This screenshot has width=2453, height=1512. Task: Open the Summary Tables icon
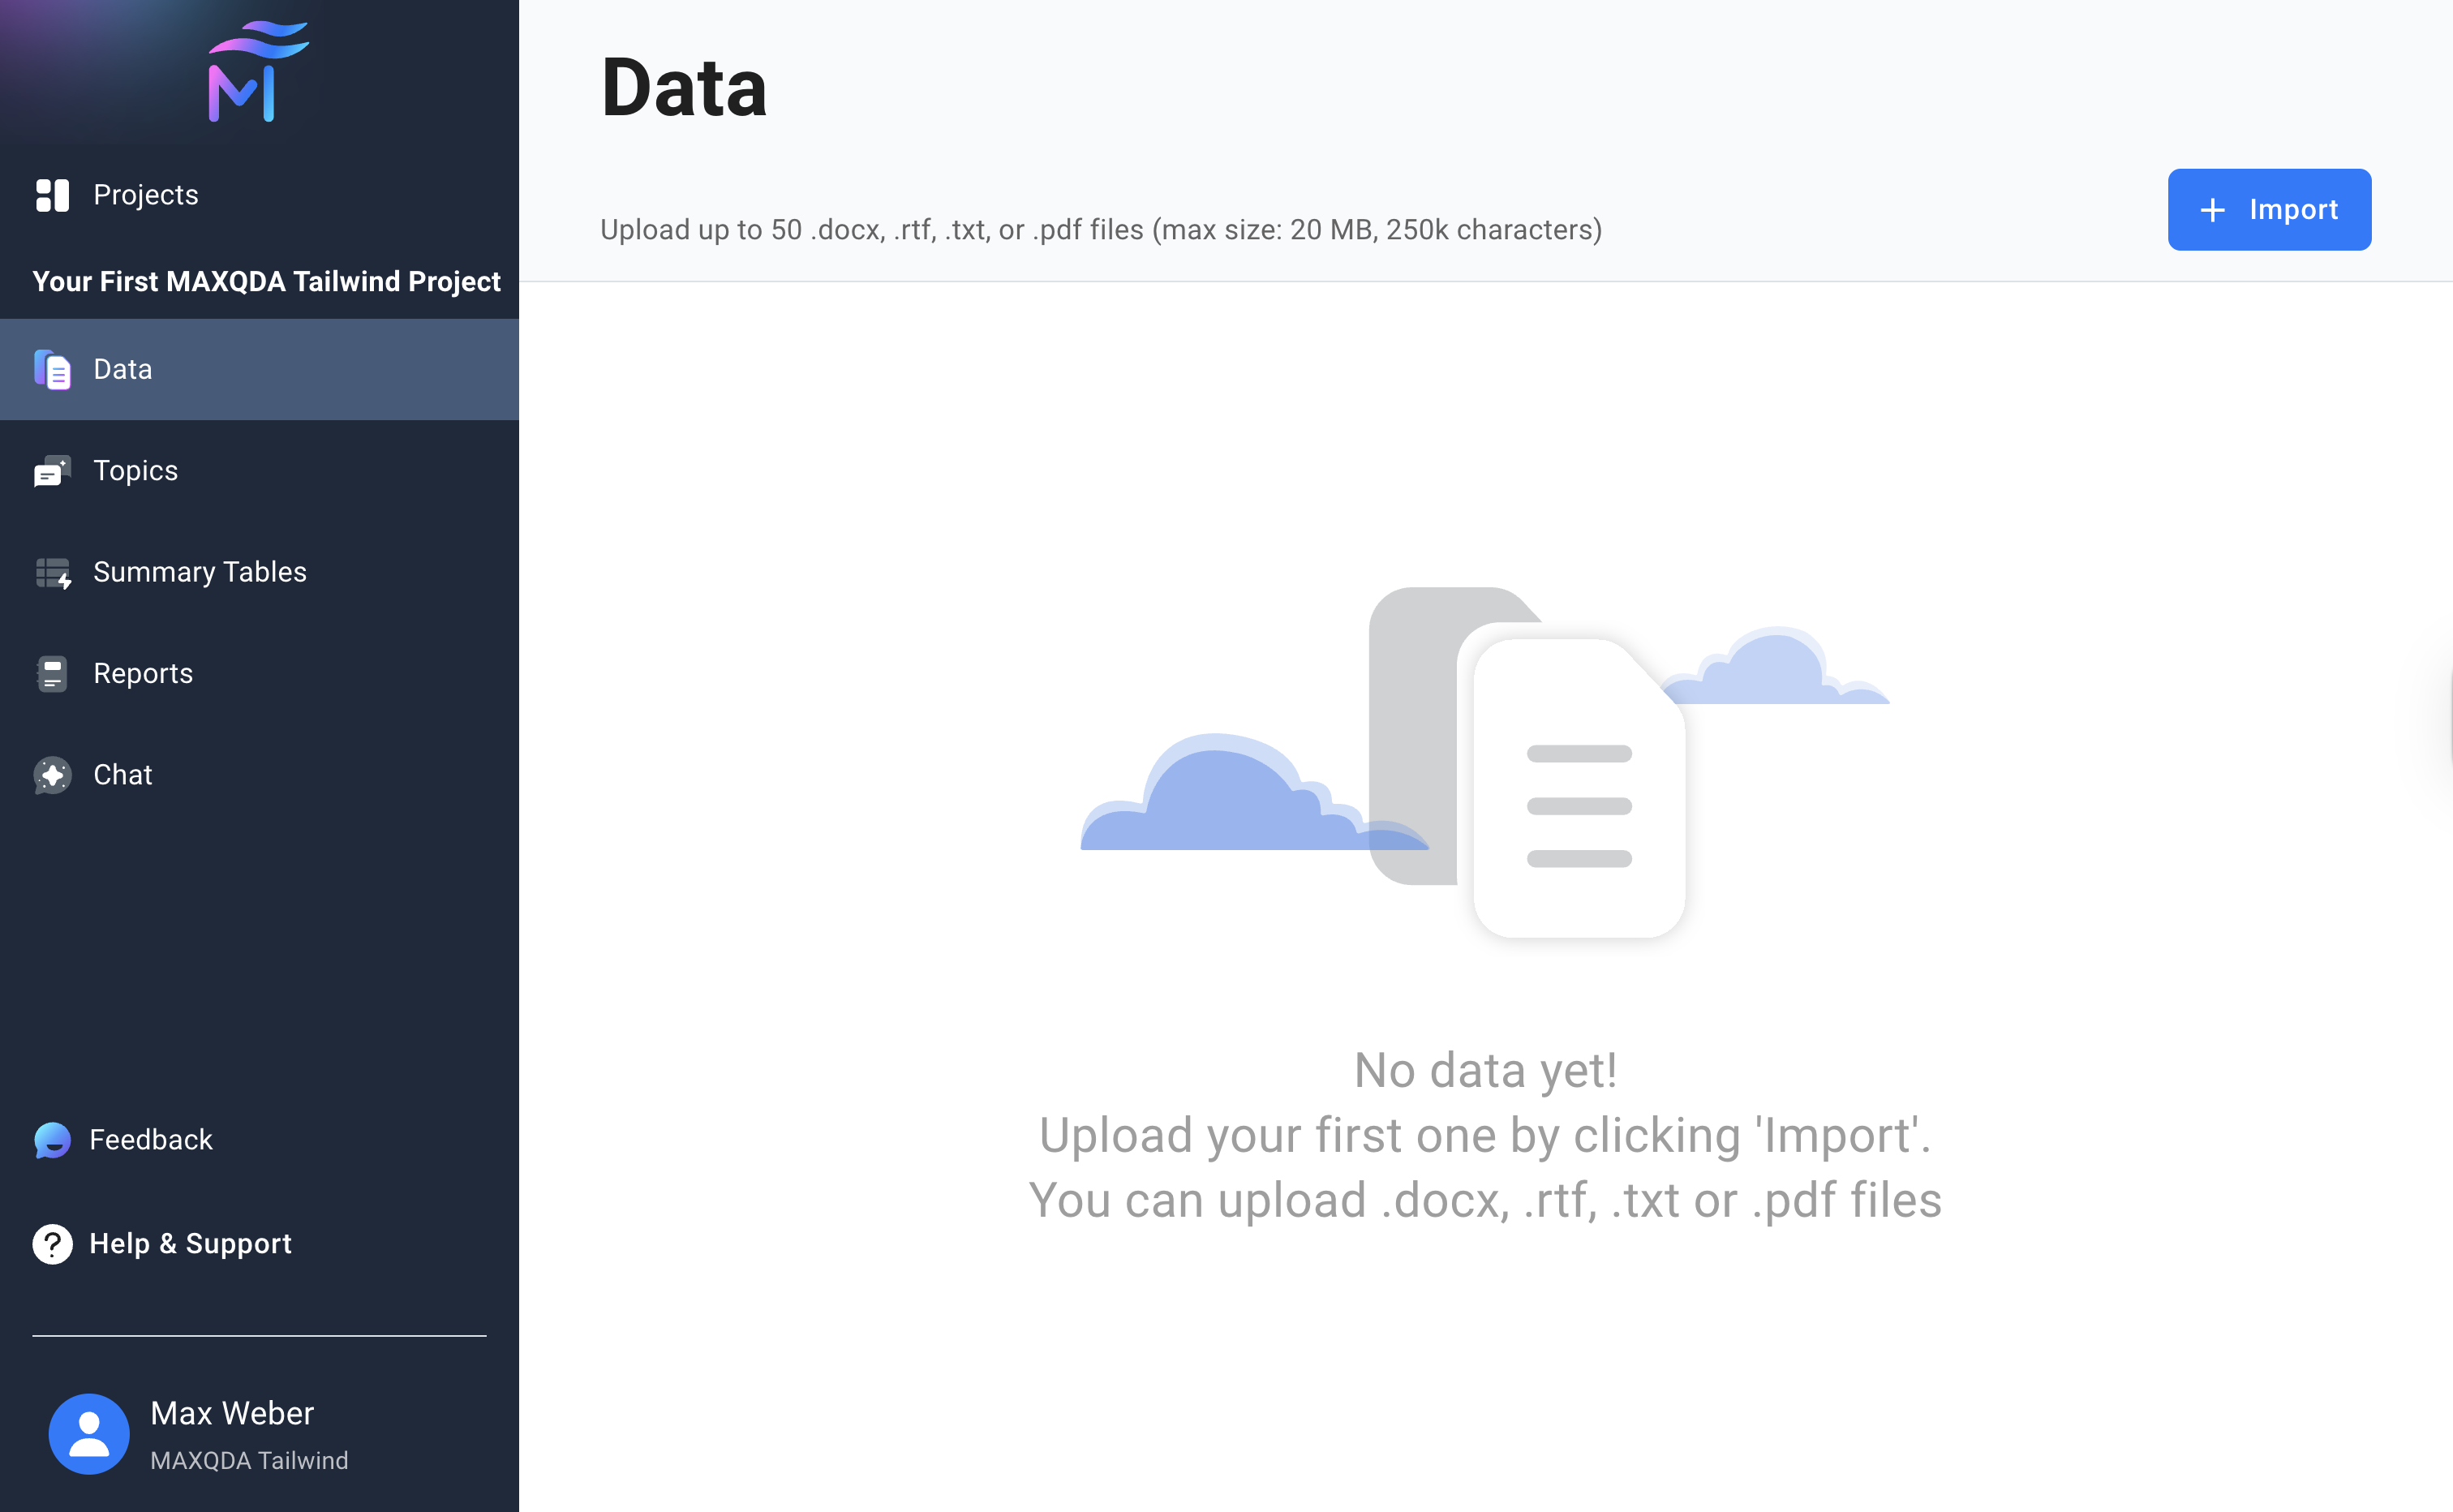click(52, 572)
